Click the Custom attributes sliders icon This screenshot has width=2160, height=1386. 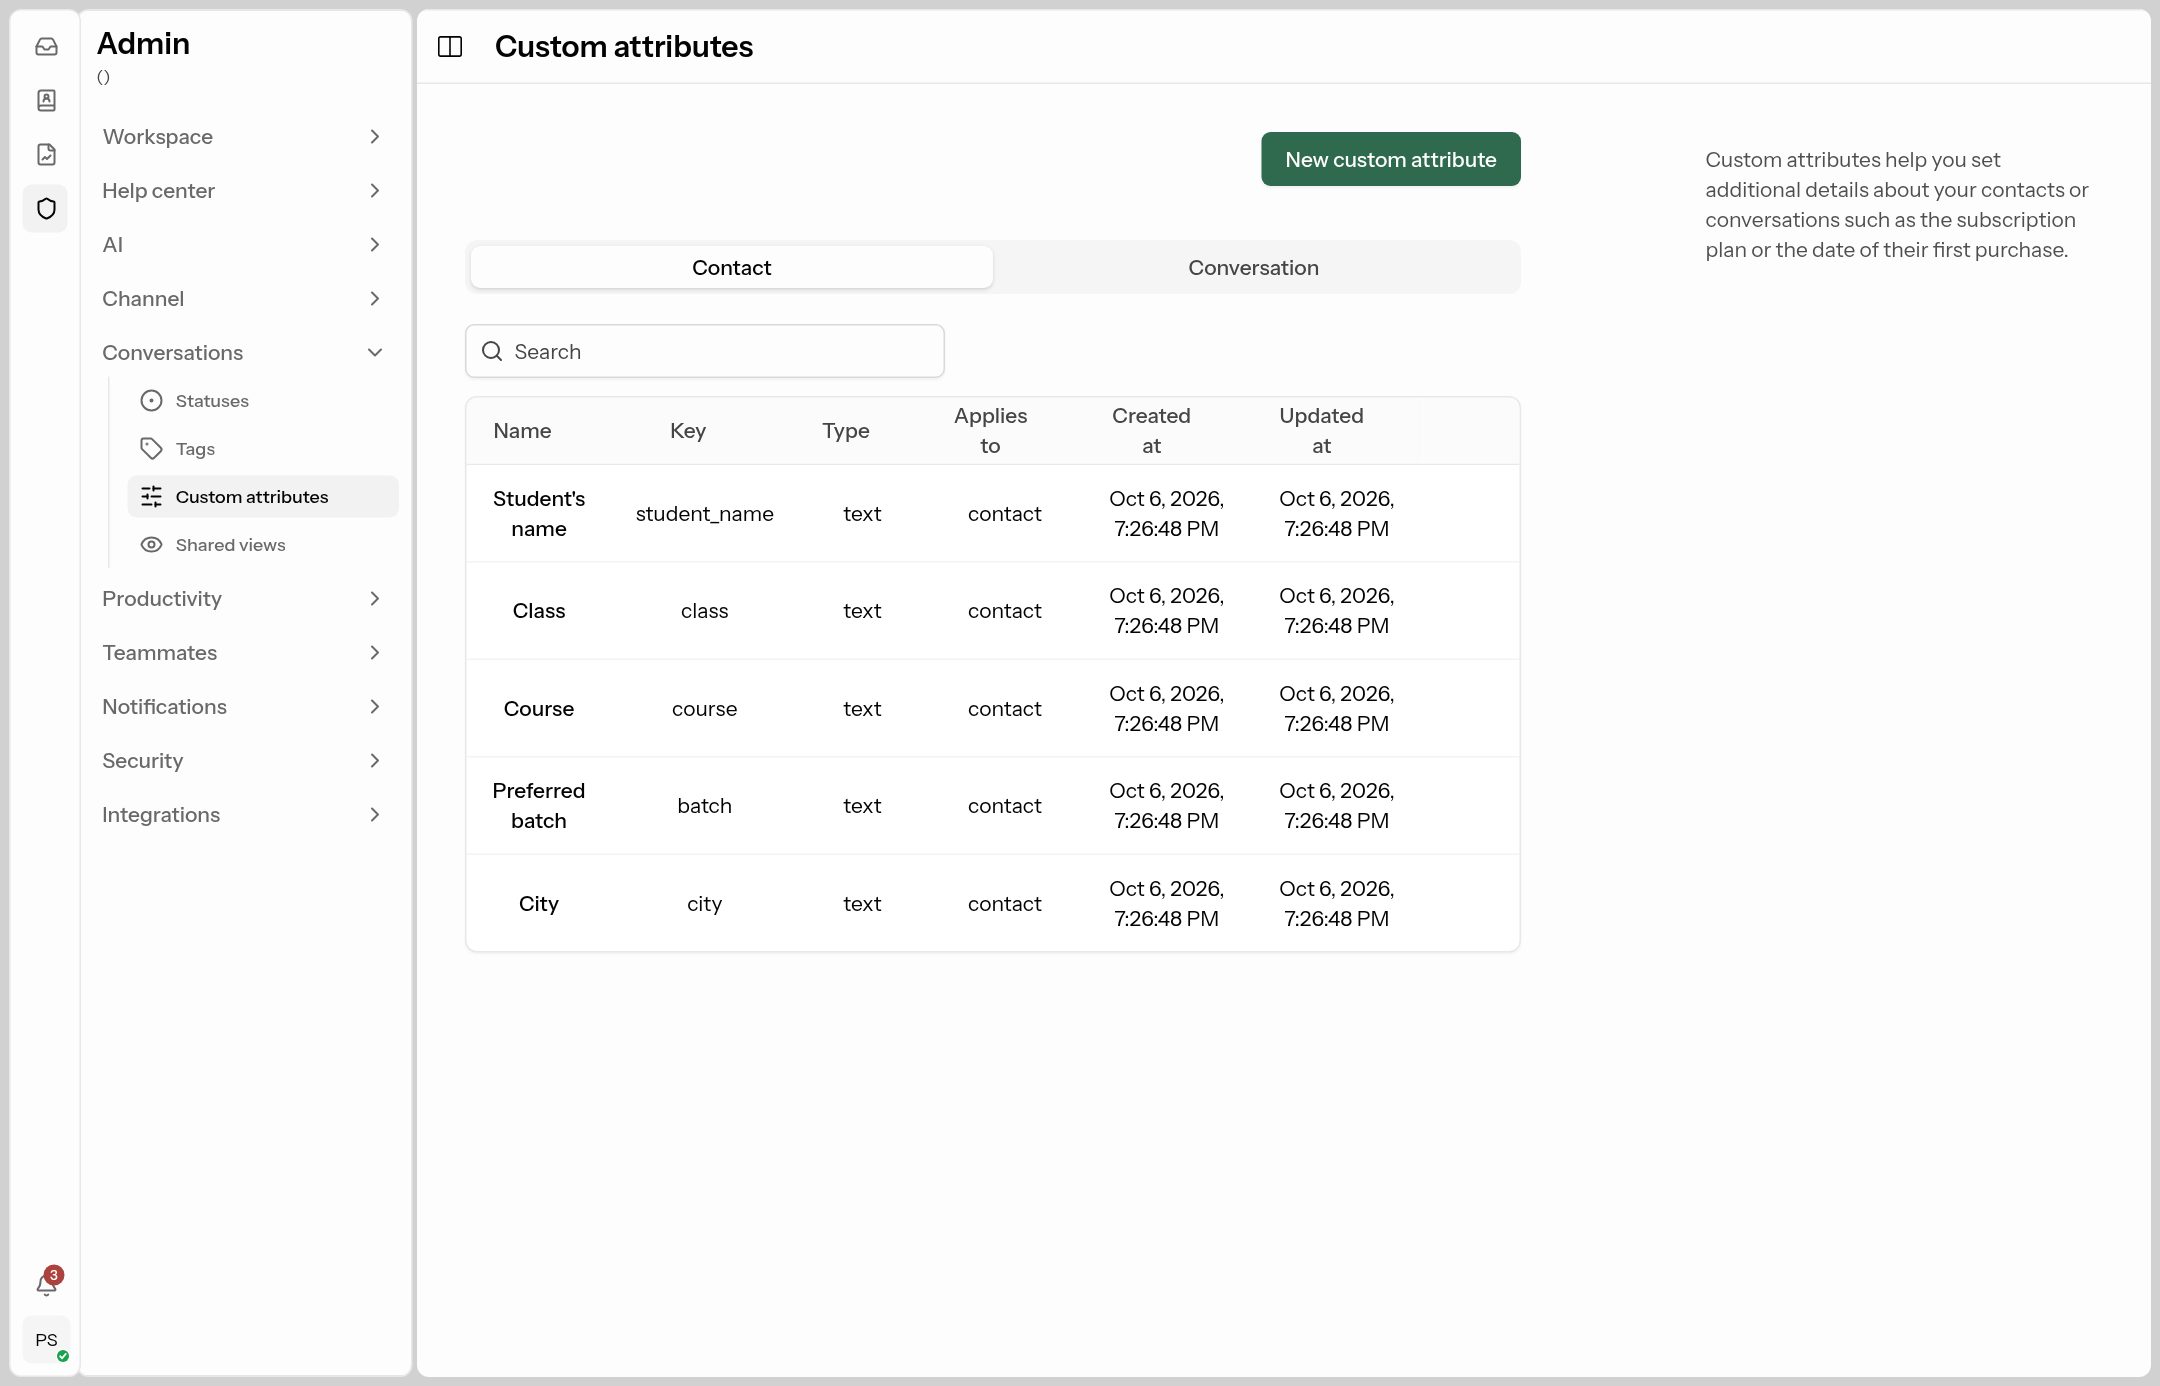tap(151, 497)
